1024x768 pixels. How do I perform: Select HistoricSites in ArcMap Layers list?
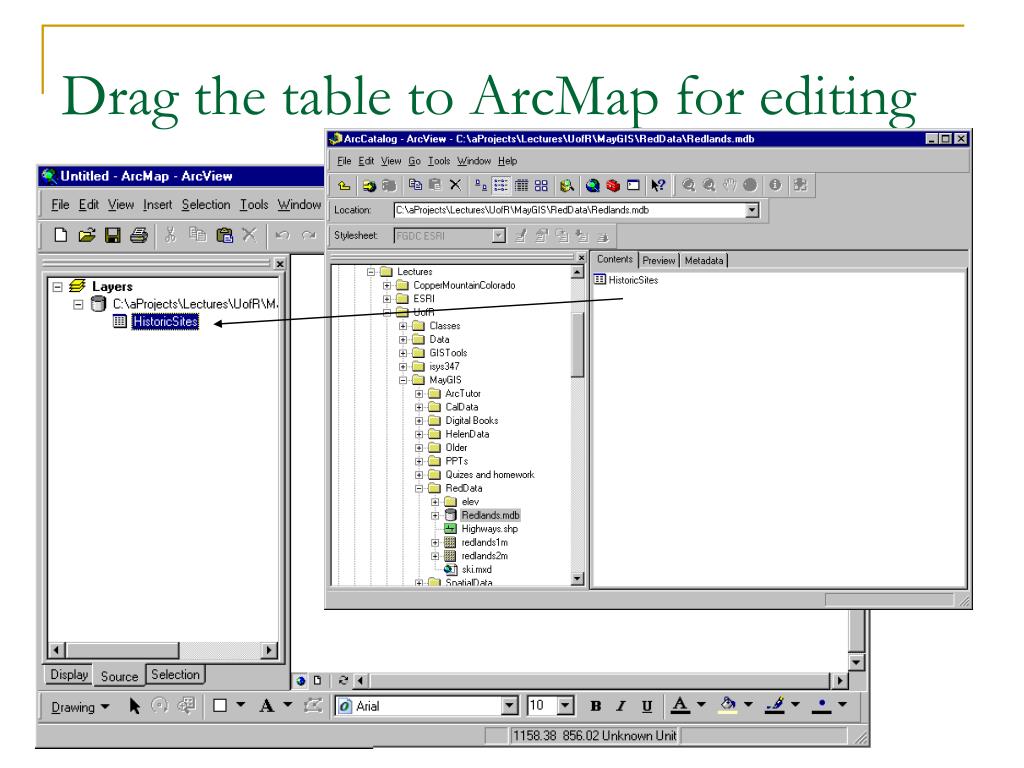[165, 321]
